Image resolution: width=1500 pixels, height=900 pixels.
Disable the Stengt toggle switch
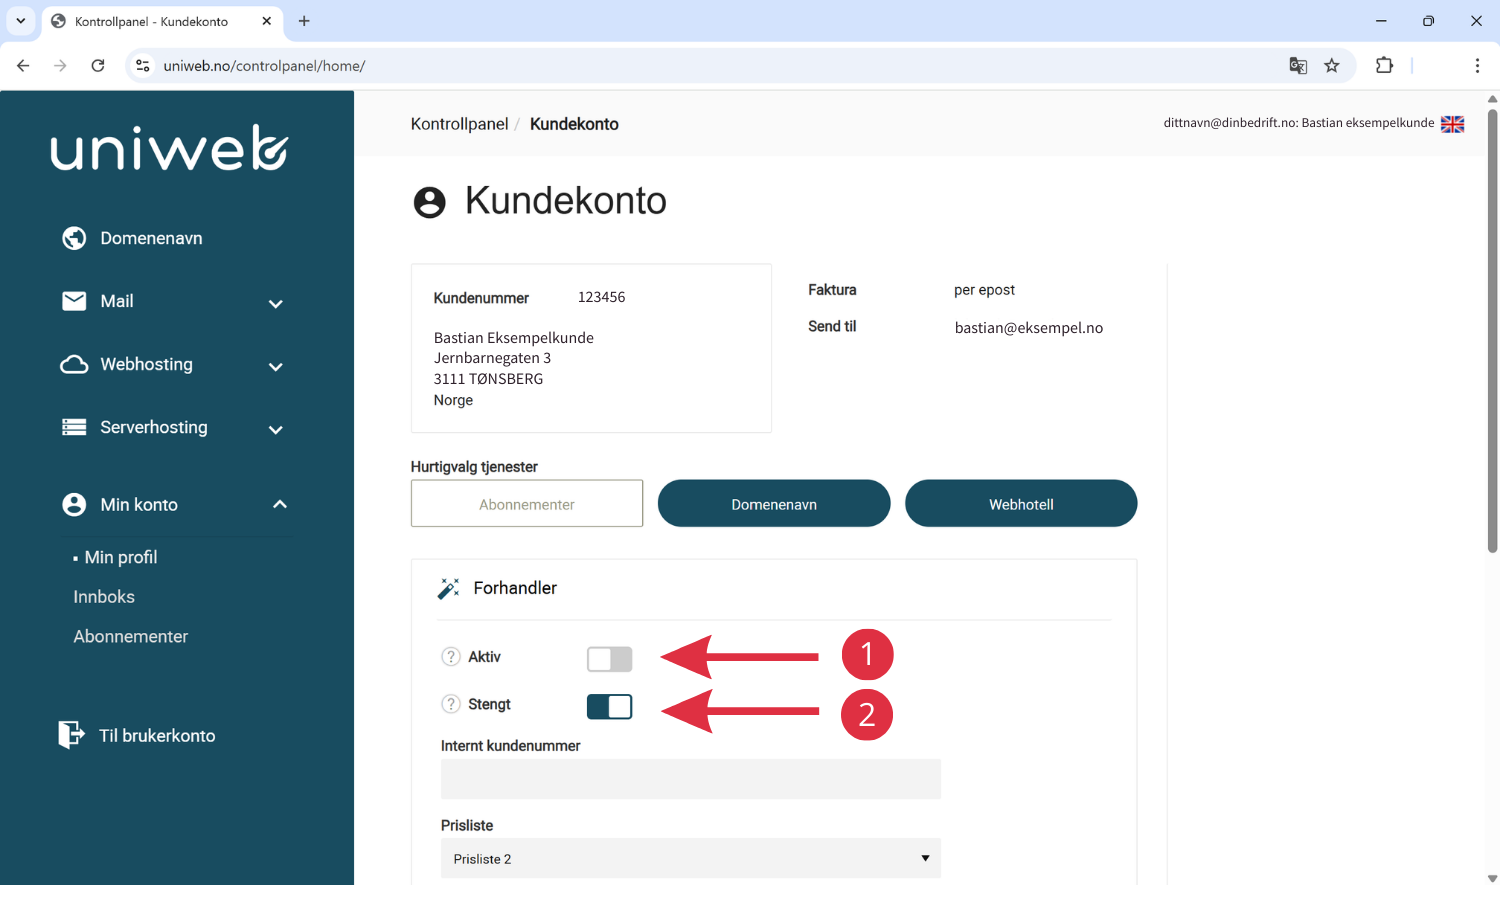coord(610,707)
